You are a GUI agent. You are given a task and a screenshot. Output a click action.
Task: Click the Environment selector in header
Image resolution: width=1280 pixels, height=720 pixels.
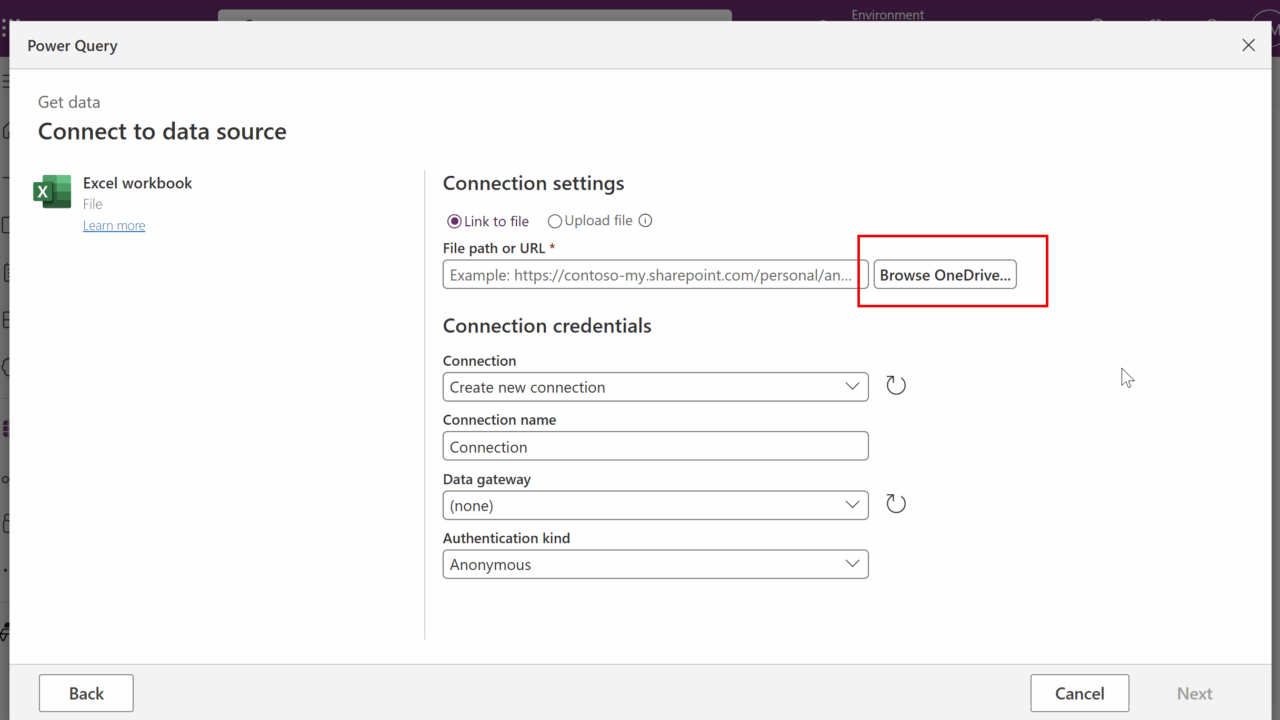[x=887, y=14]
